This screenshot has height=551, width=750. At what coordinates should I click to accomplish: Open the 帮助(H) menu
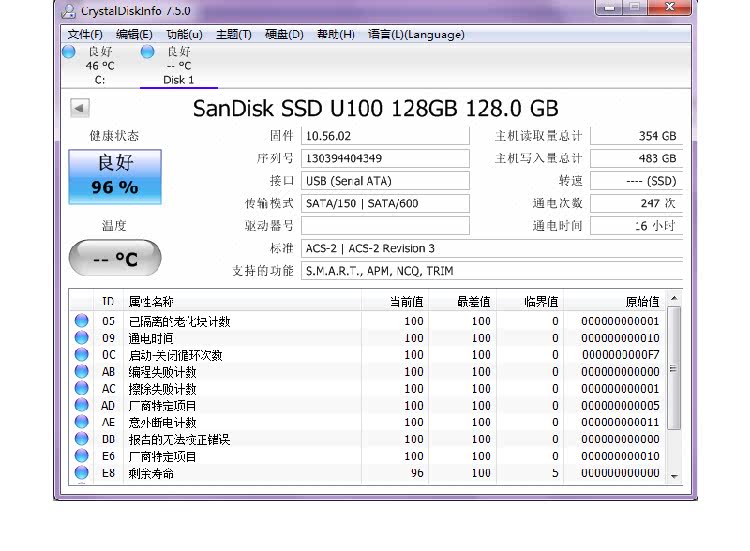pyautogui.click(x=335, y=34)
